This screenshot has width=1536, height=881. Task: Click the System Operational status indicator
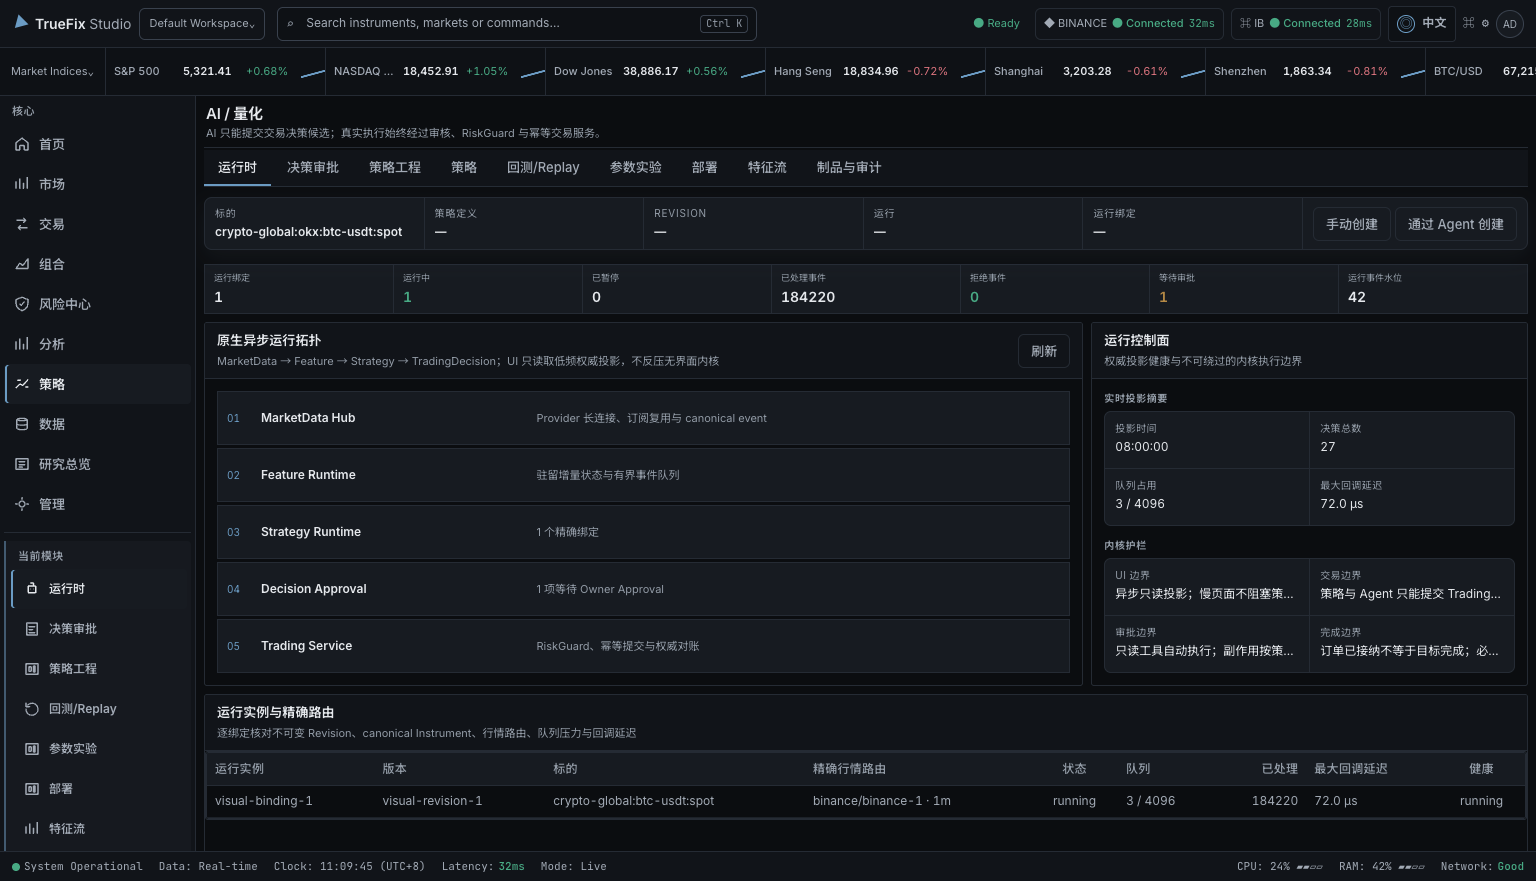tap(77, 867)
